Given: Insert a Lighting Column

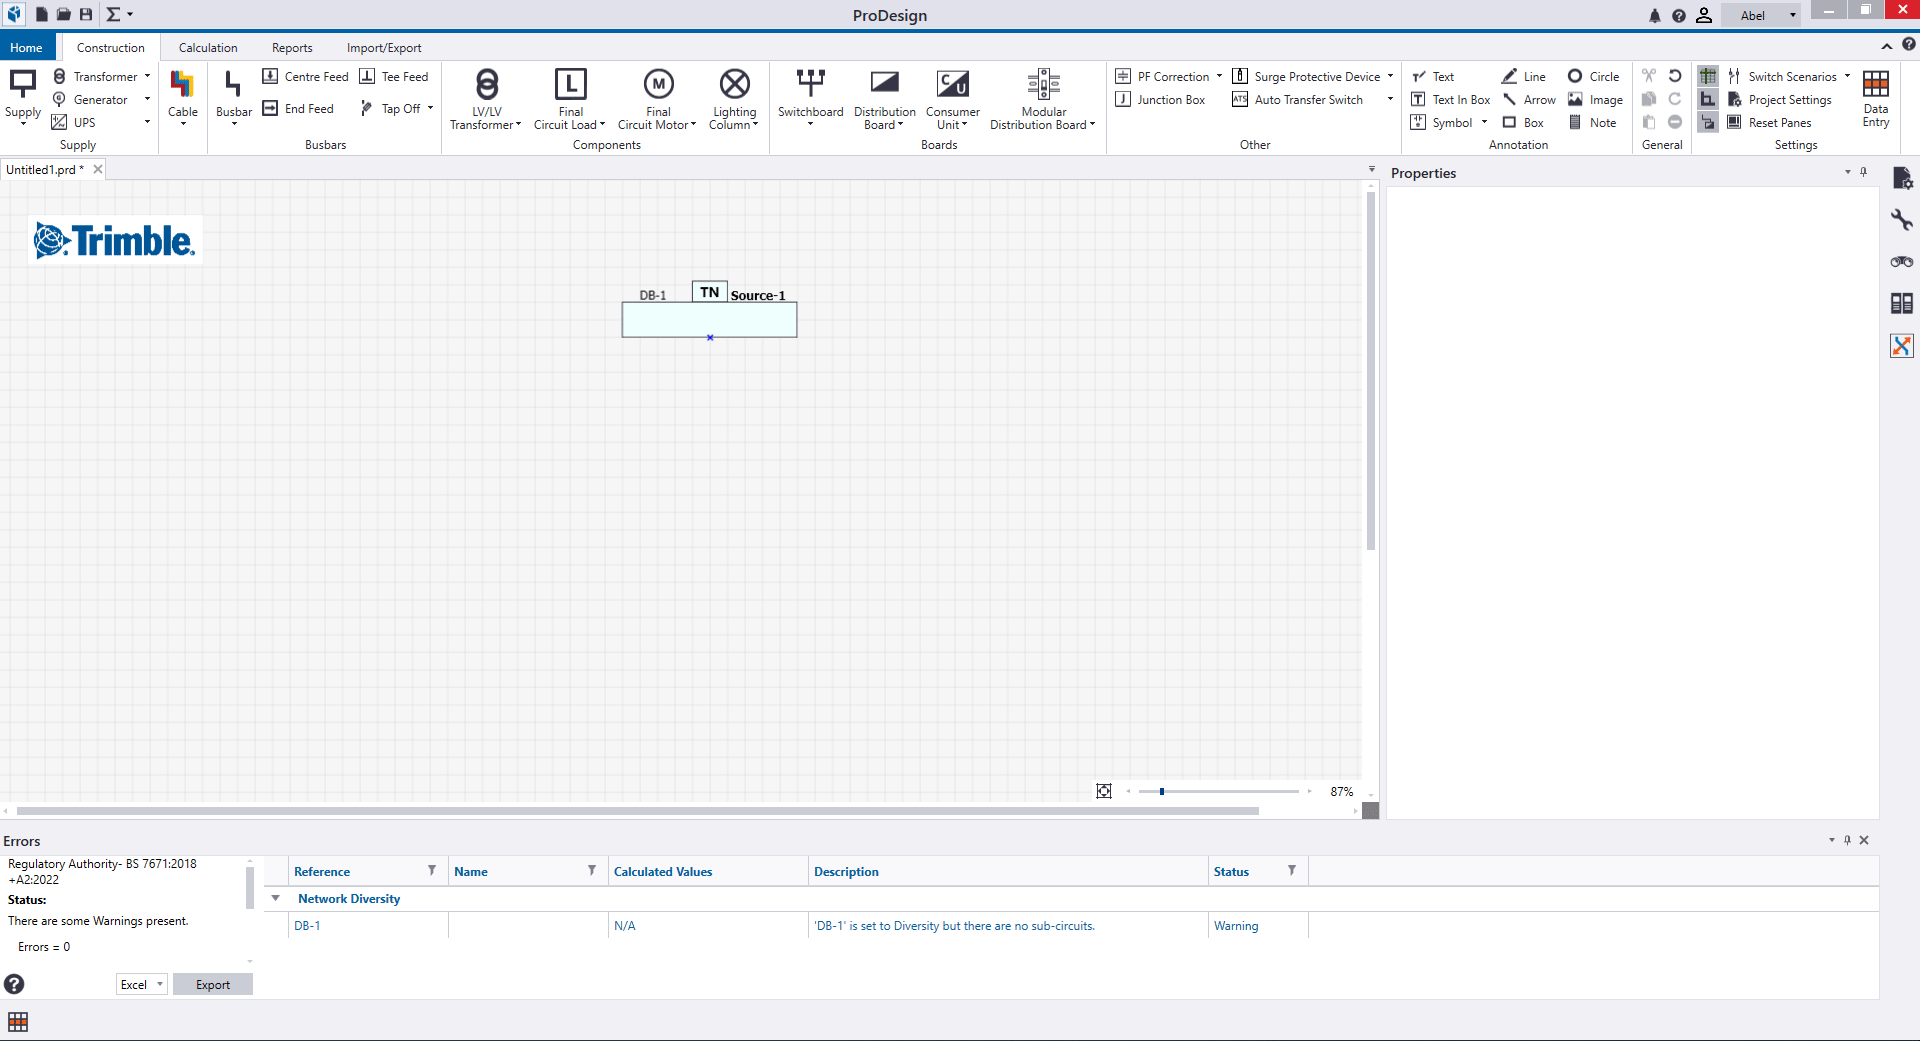Looking at the screenshot, I should (x=734, y=99).
